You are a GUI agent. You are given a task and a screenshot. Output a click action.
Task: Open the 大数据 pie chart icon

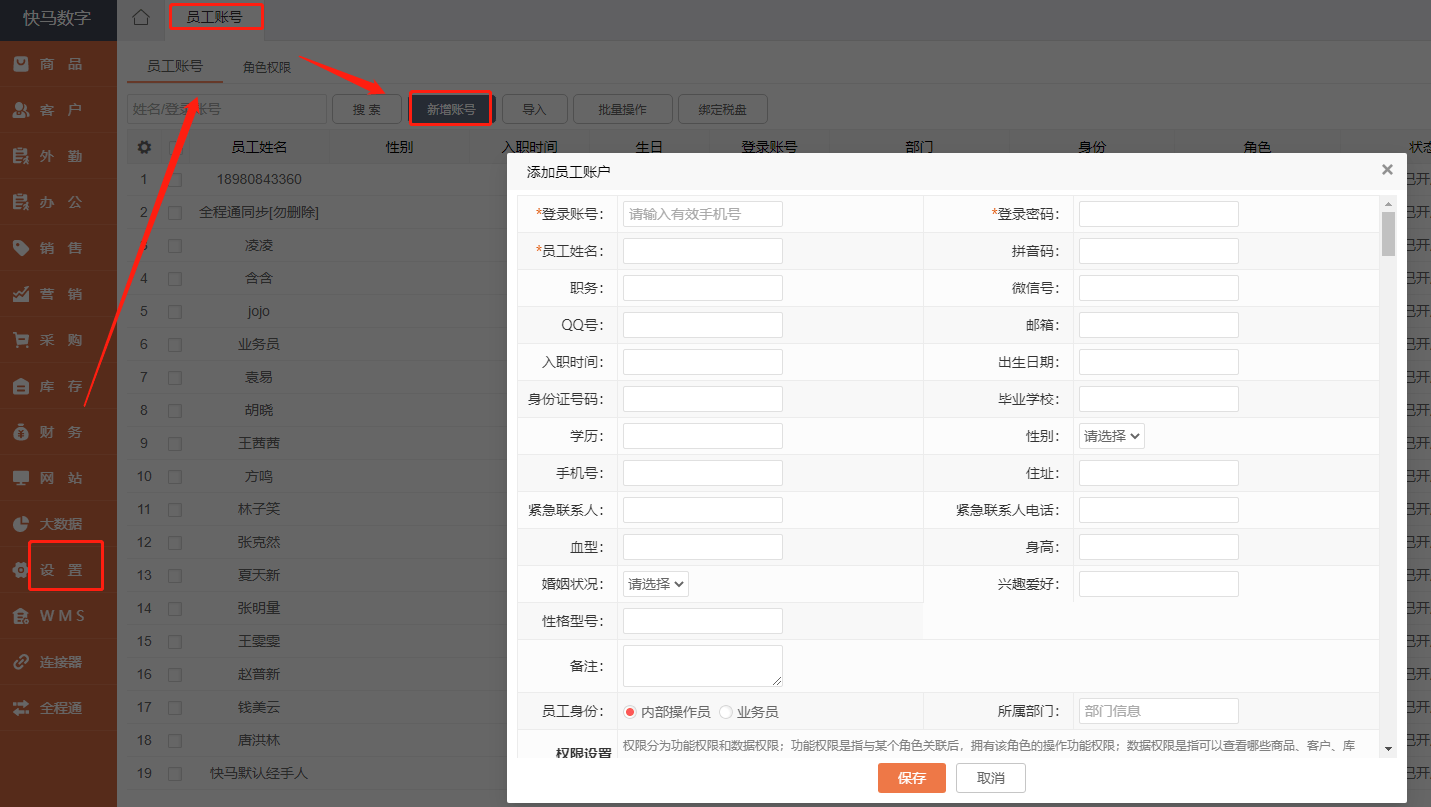tap(20, 524)
